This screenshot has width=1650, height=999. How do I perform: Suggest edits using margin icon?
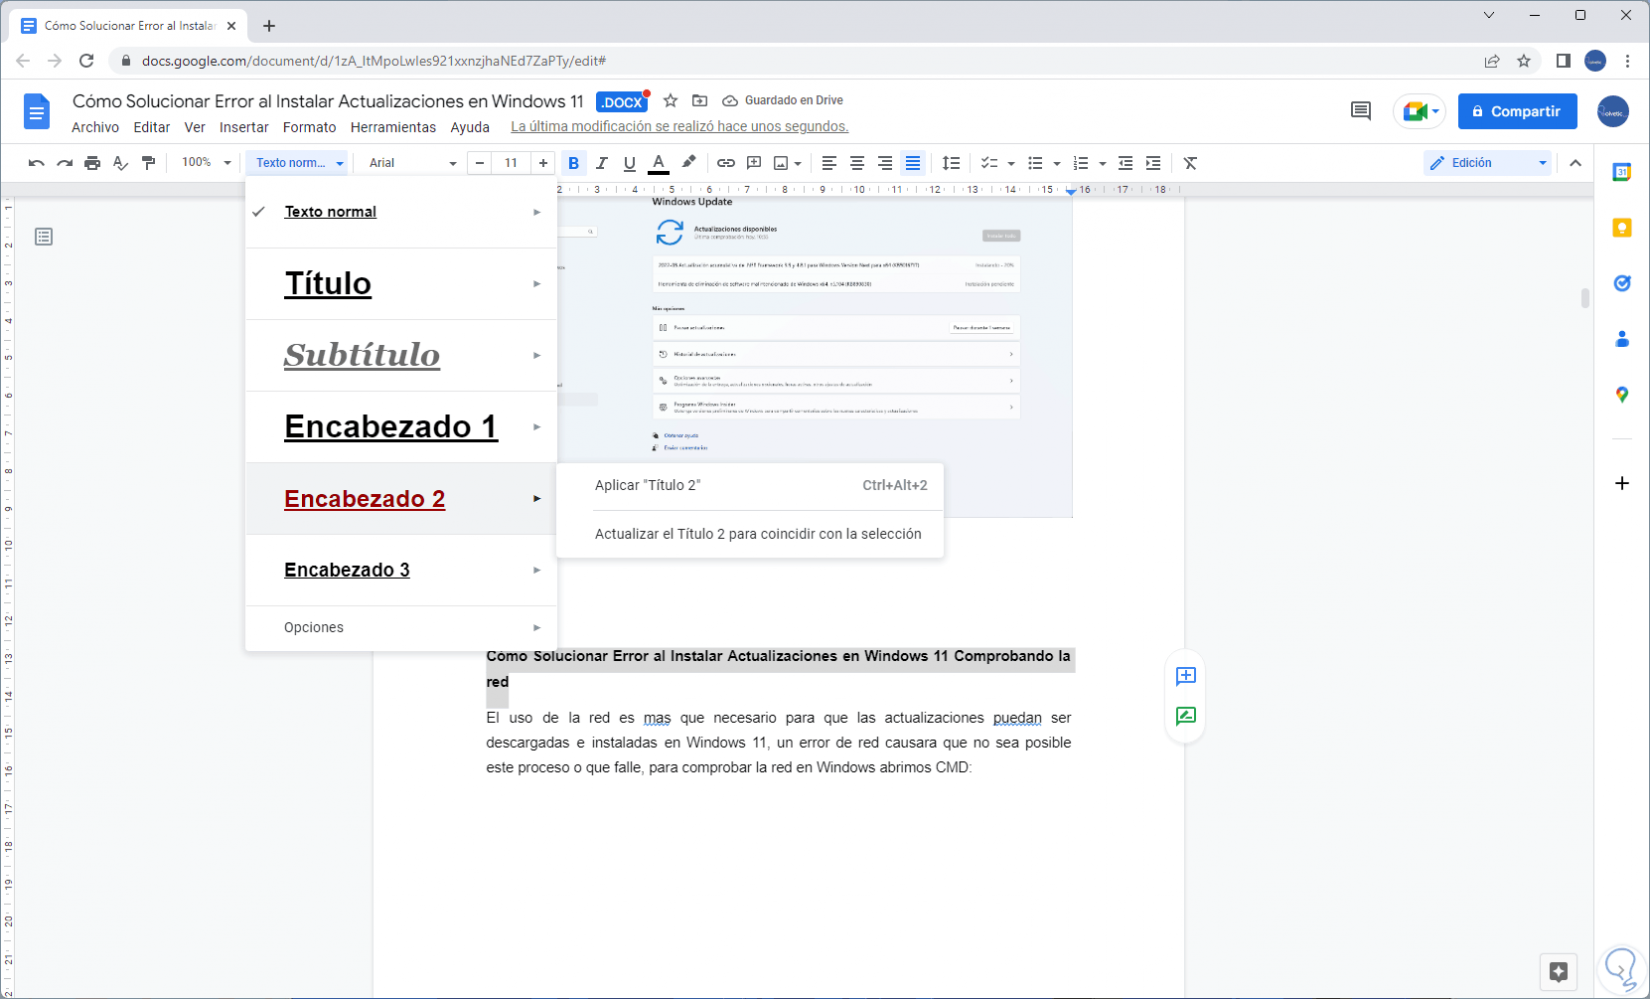(1186, 716)
